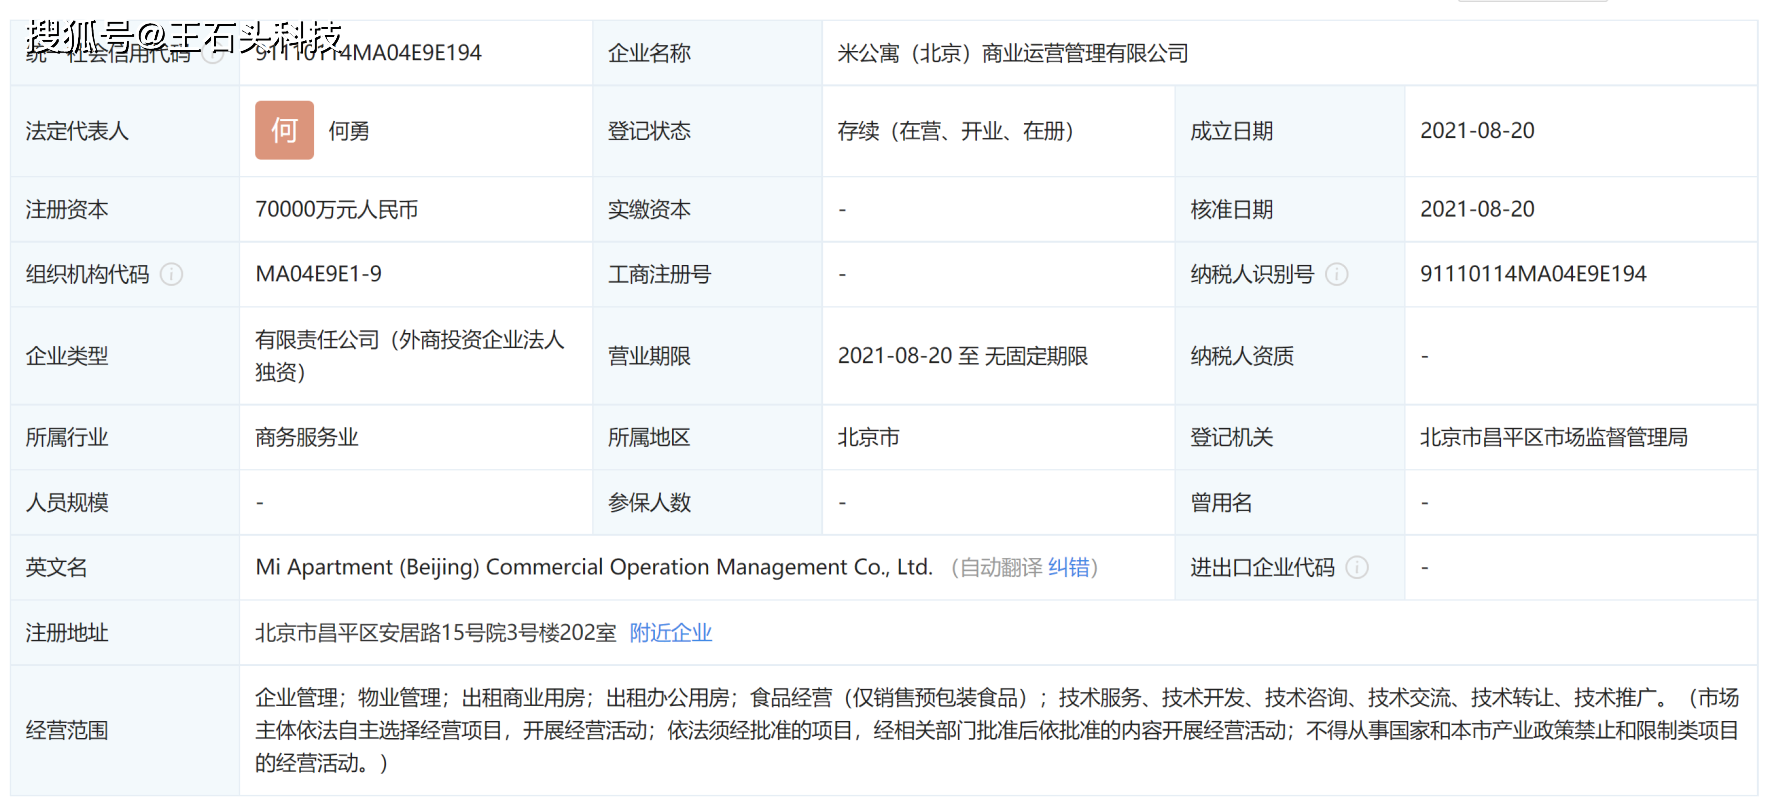
Task: Click the 所属地区 label
Action: tap(649, 437)
